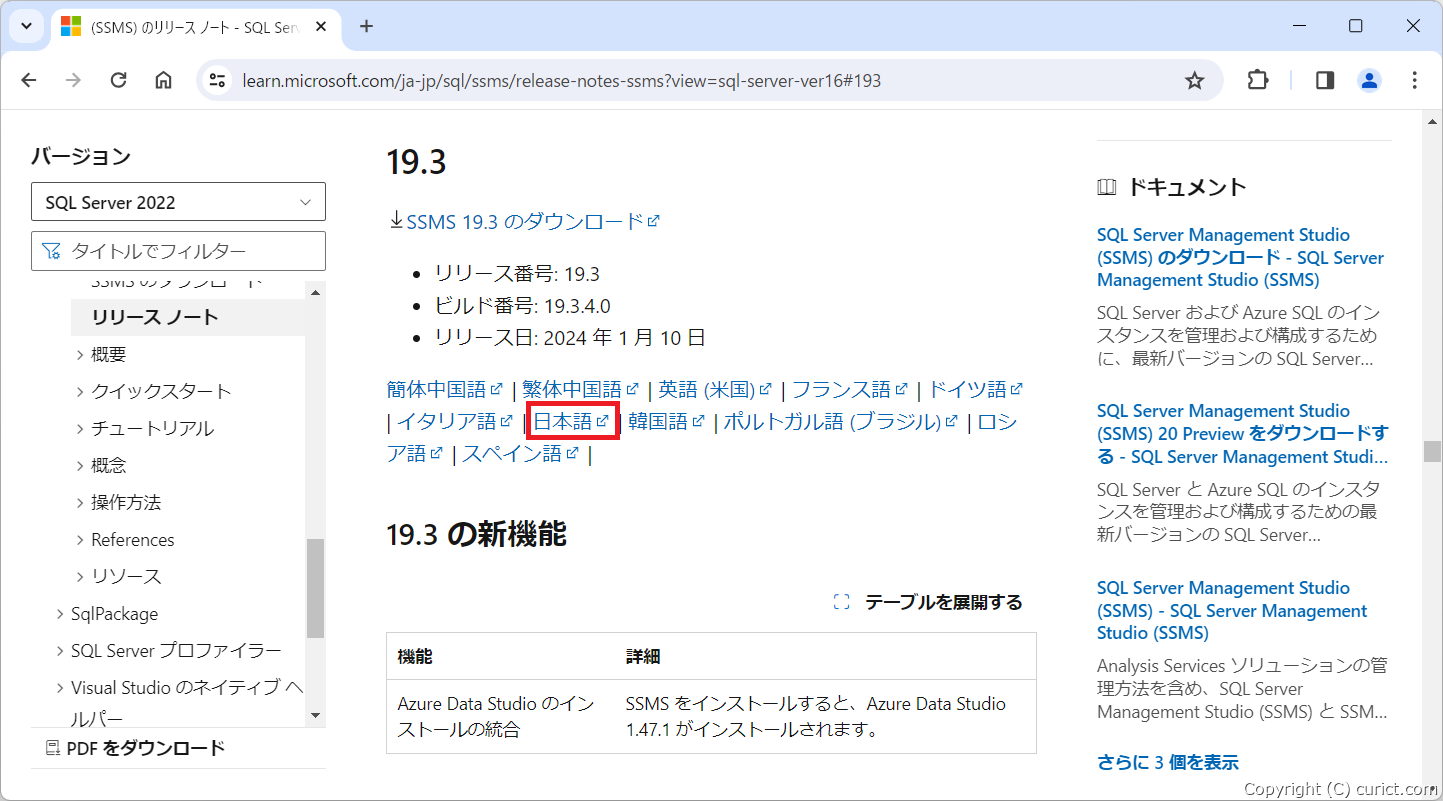Open the ドイツ語 download link
Image resolution: width=1443 pixels, height=801 pixels.
pos(976,389)
